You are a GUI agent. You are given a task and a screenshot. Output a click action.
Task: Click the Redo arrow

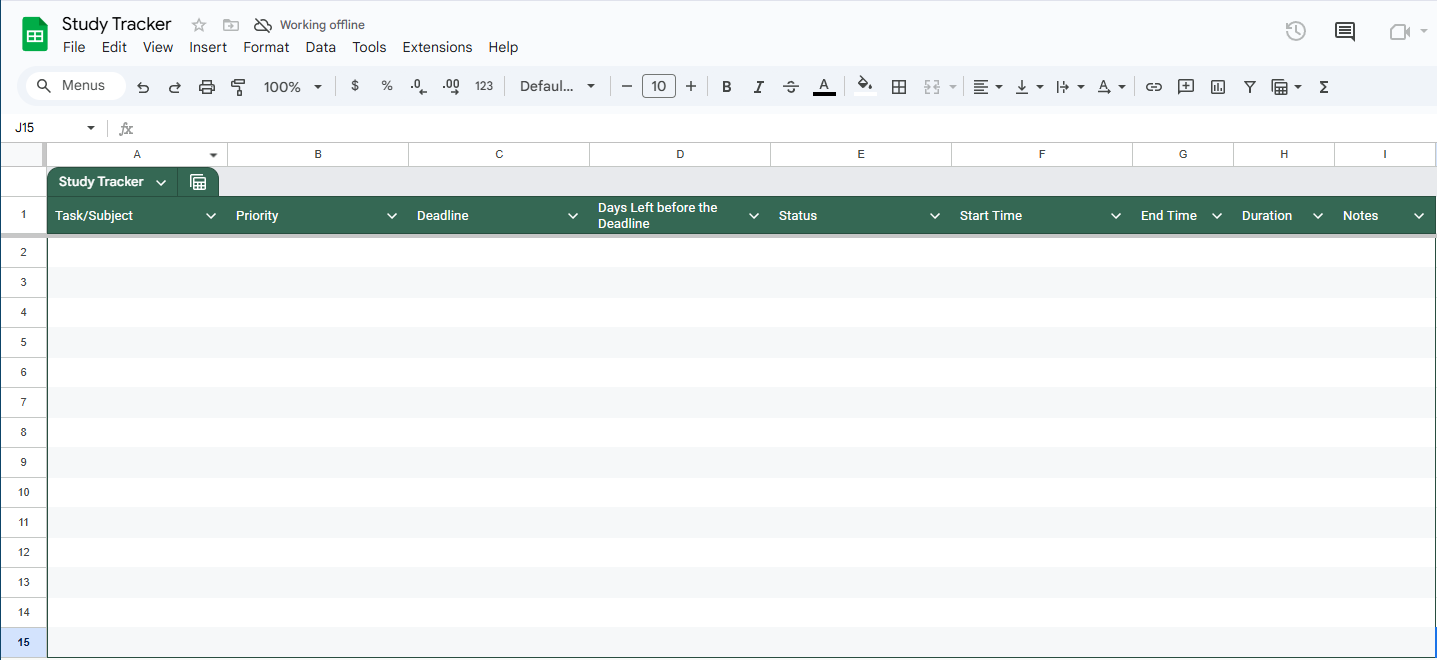pos(175,87)
